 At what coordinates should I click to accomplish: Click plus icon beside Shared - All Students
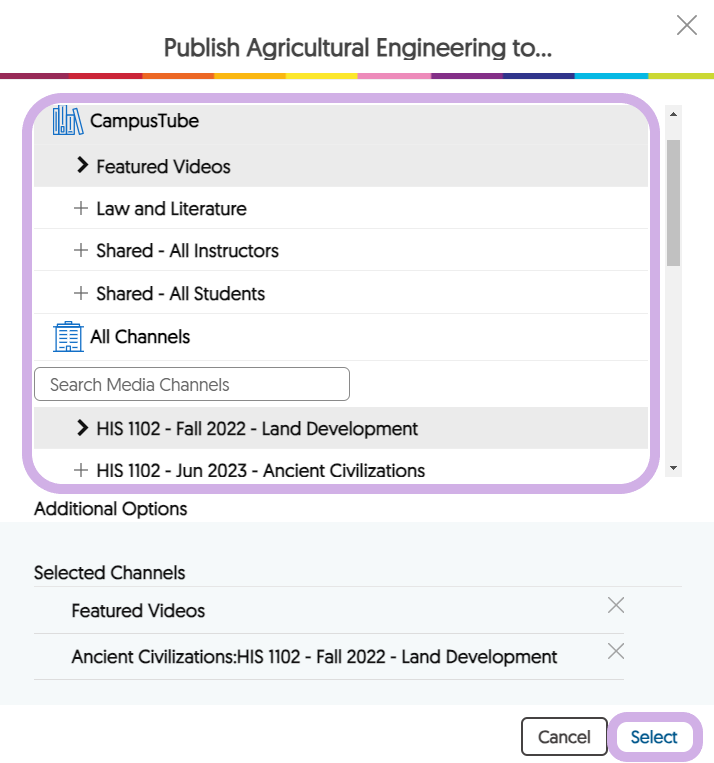coord(81,294)
